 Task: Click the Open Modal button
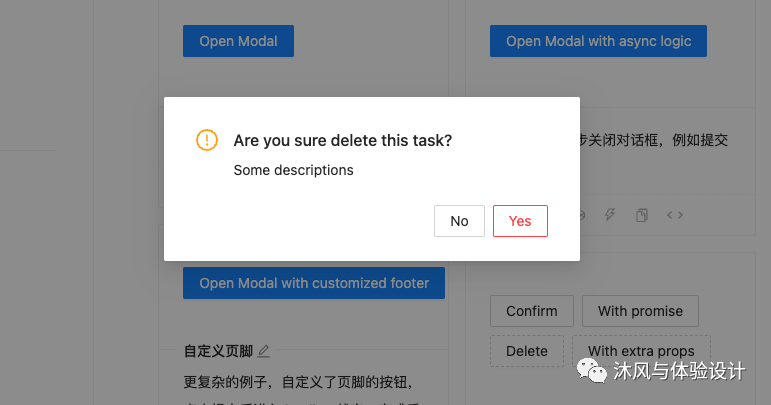pos(238,41)
